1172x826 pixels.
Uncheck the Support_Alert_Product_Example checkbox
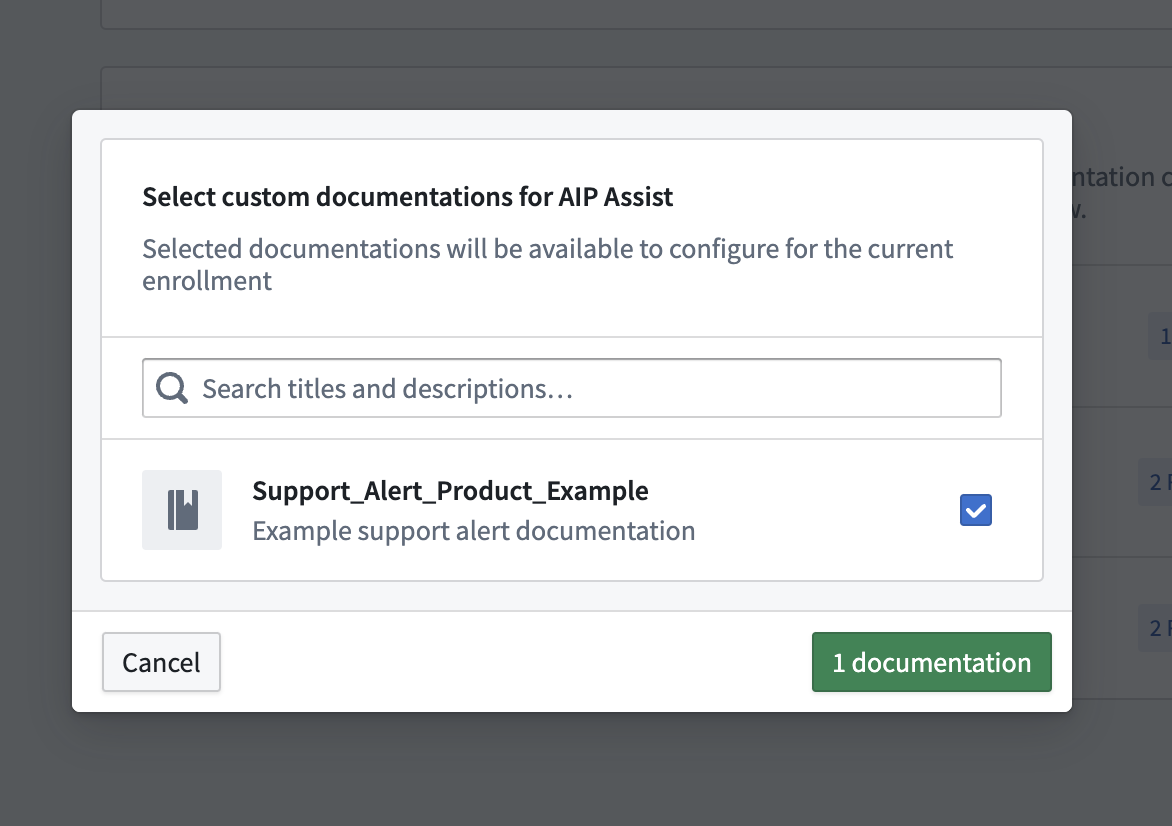click(x=975, y=510)
